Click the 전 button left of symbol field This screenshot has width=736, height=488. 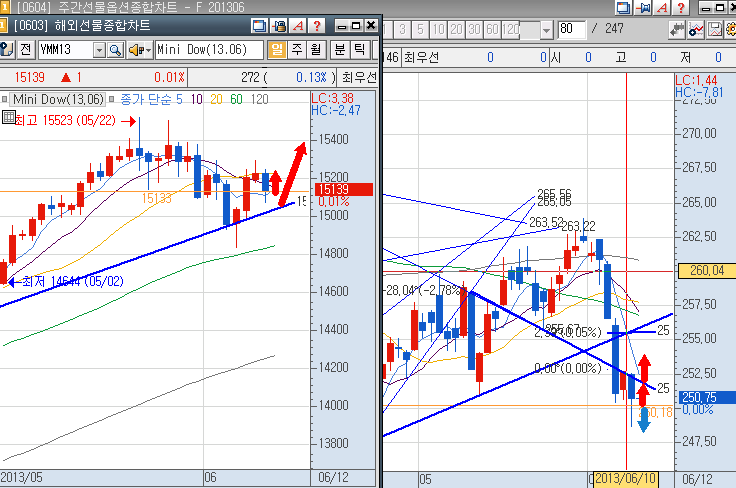(x=24, y=49)
